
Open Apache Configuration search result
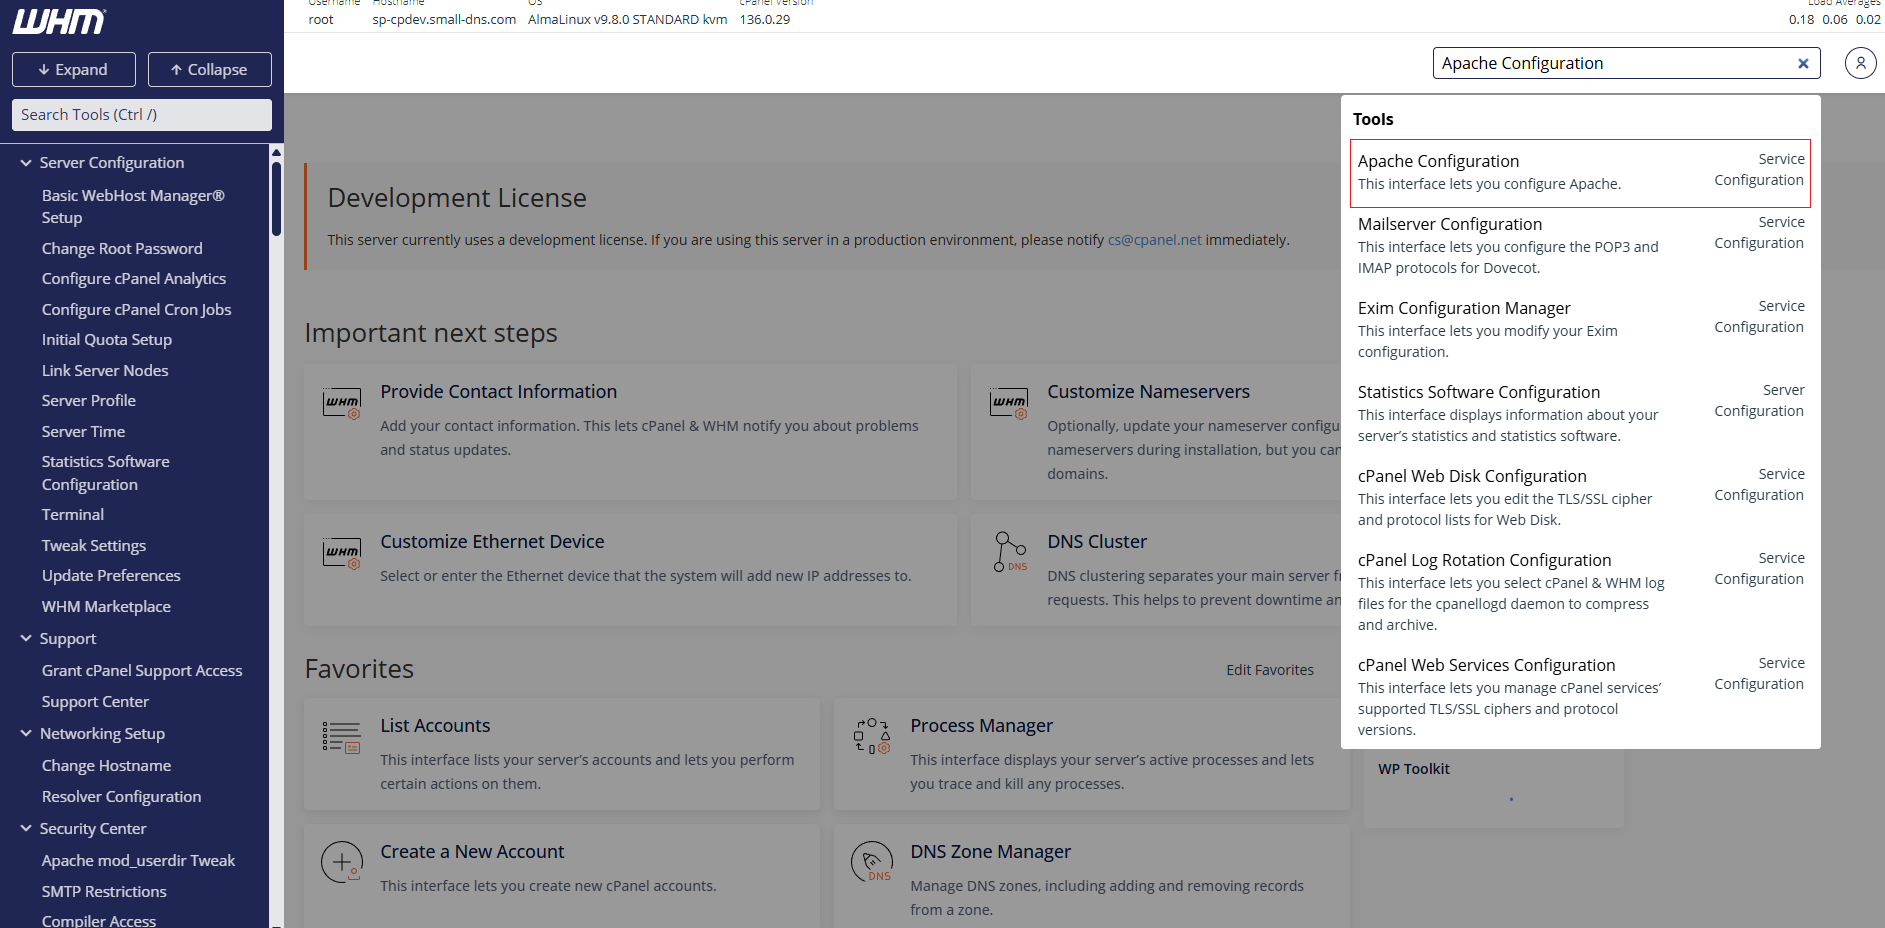(x=1580, y=173)
